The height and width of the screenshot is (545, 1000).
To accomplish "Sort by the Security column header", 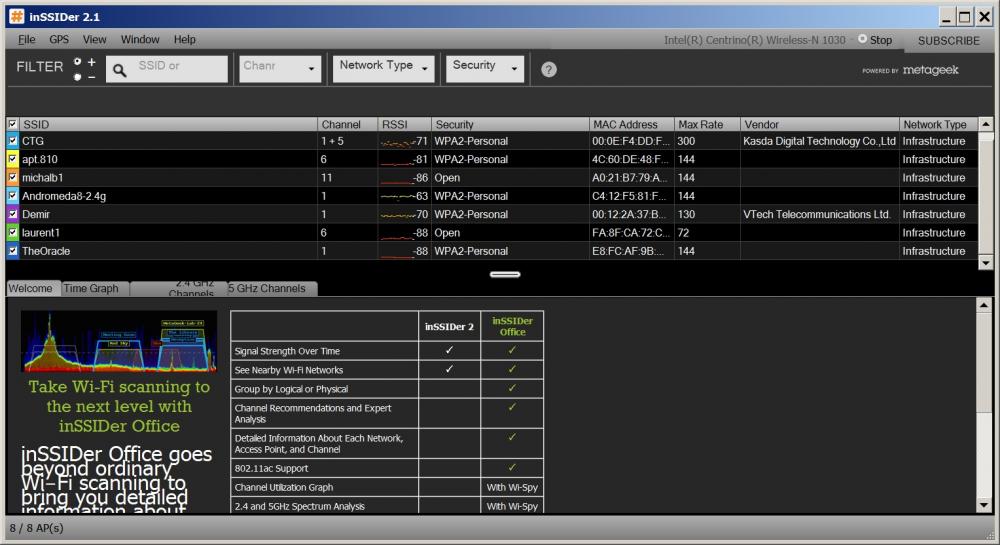I will tap(510, 124).
